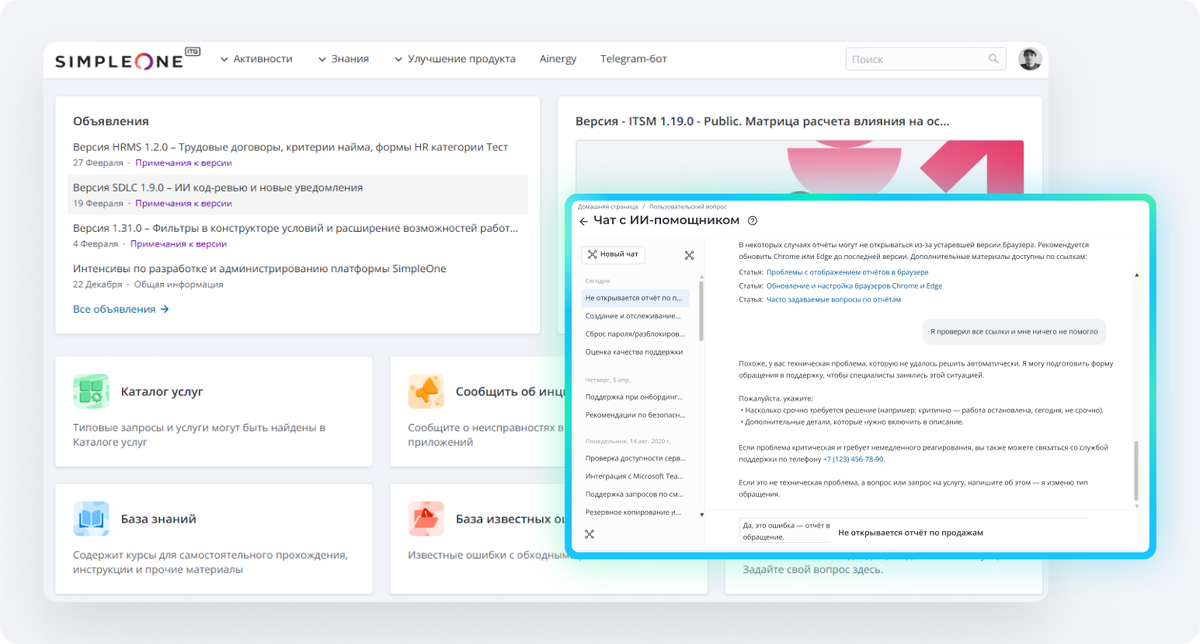Image resolution: width=1200 pixels, height=644 pixels.
Task: Click the chat list scrollbar
Action: click(x=701, y=311)
